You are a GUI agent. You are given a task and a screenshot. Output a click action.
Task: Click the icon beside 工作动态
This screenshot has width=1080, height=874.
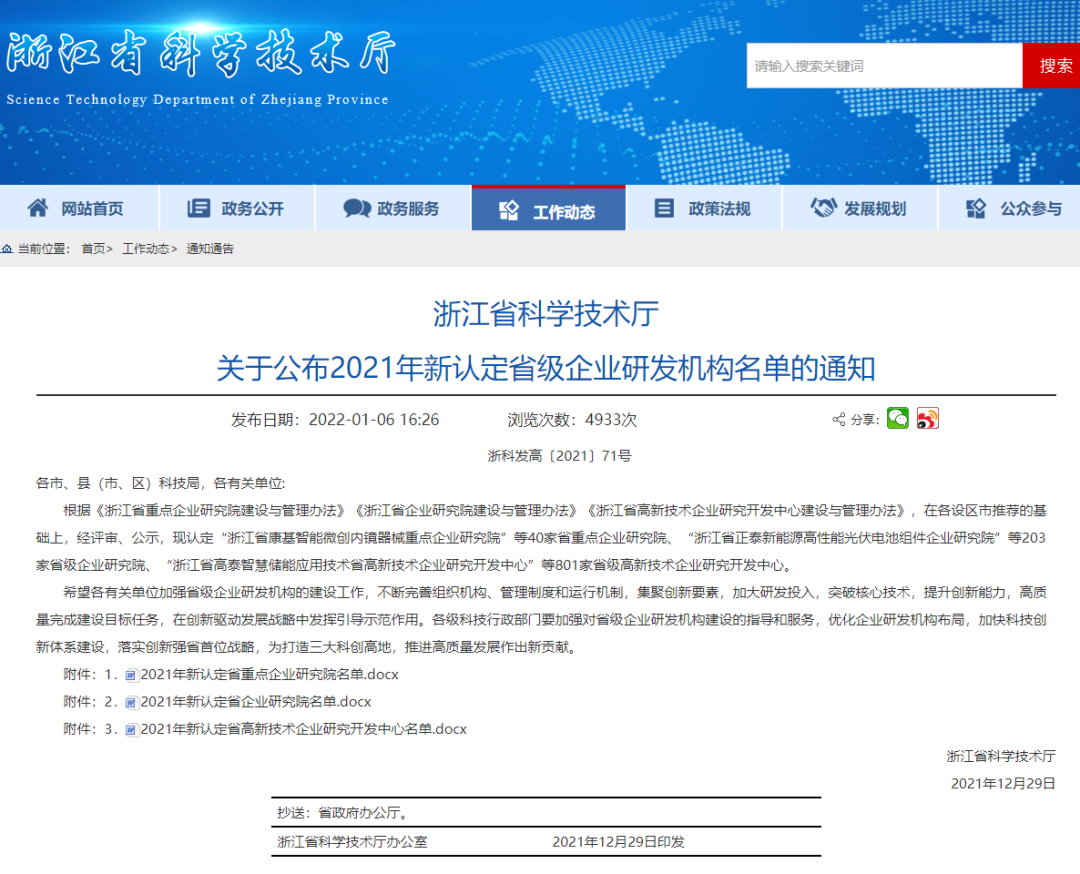508,211
